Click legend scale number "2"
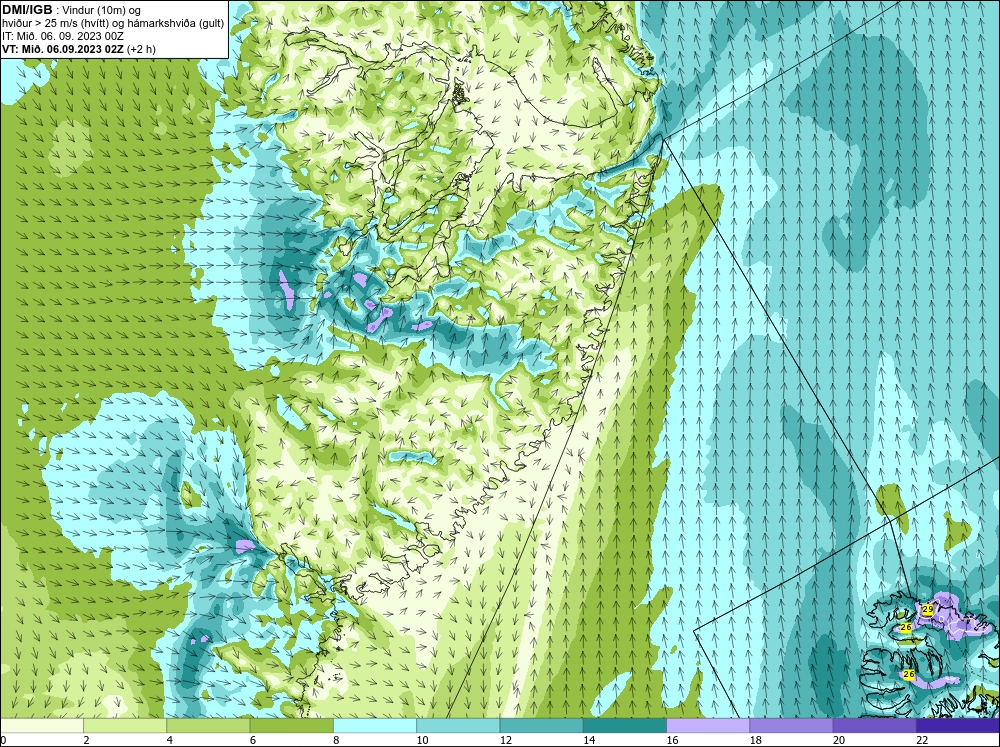Screen dimensions: 1000x747 pos(86,740)
